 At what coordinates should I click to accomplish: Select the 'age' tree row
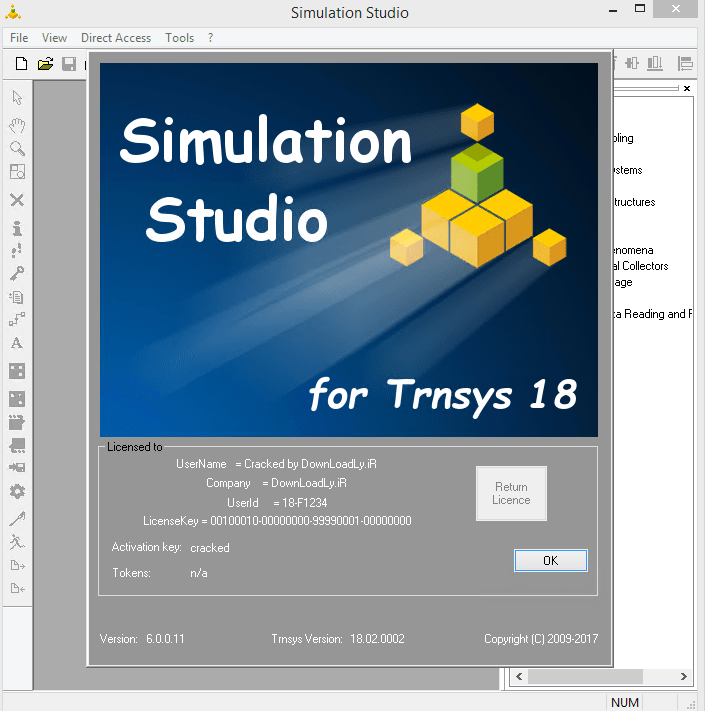(x=623, y=282)
